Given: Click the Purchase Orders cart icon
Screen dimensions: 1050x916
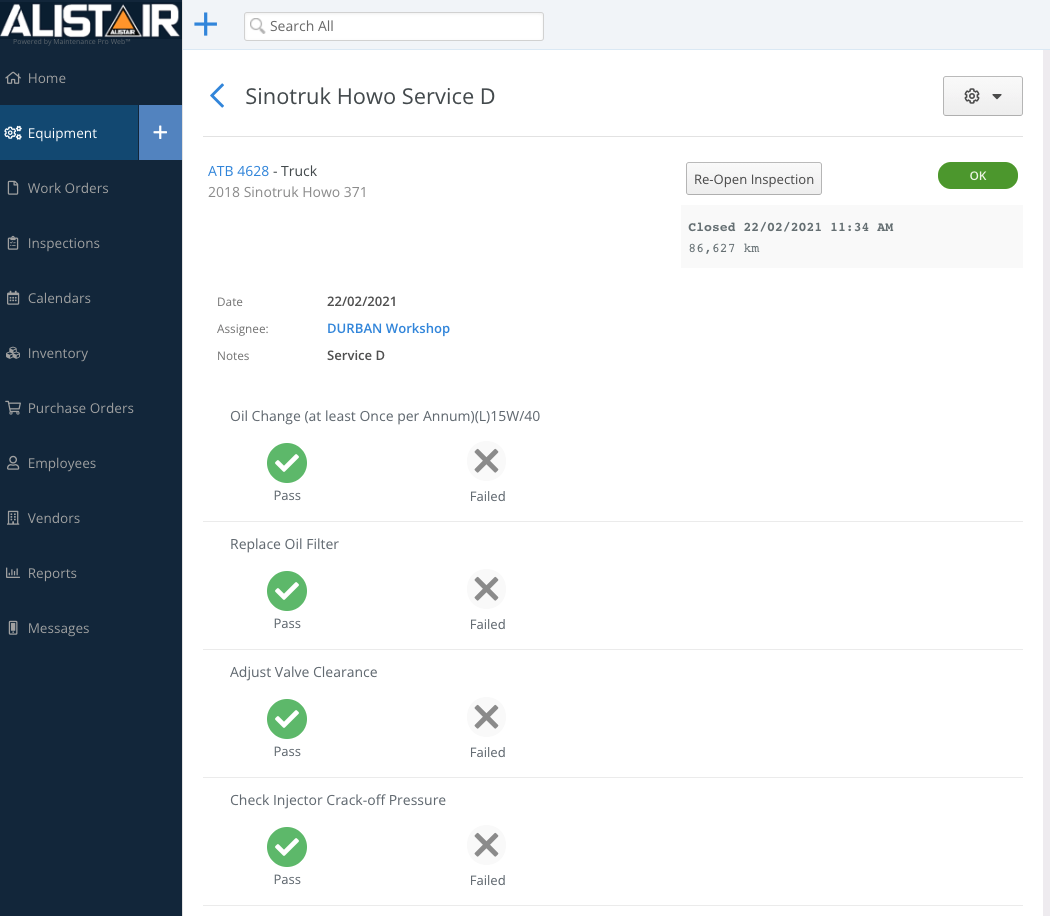Looking at the screenshot, I should pyautogui.click(x=13, y=408).
